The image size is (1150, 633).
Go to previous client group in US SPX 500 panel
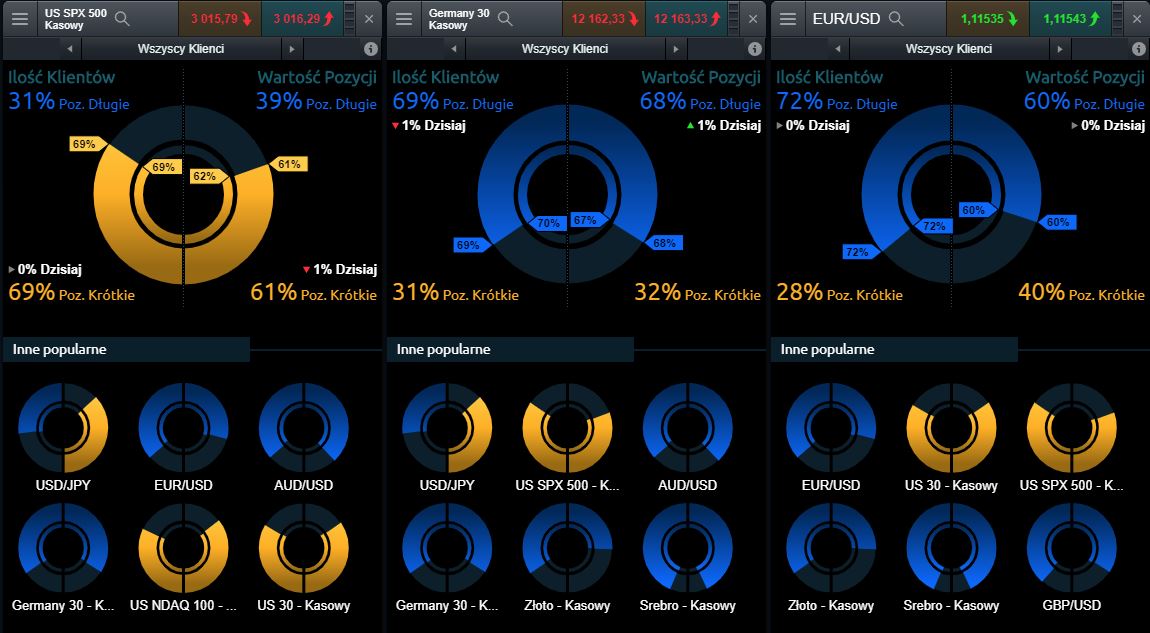(x=69, y=48)
